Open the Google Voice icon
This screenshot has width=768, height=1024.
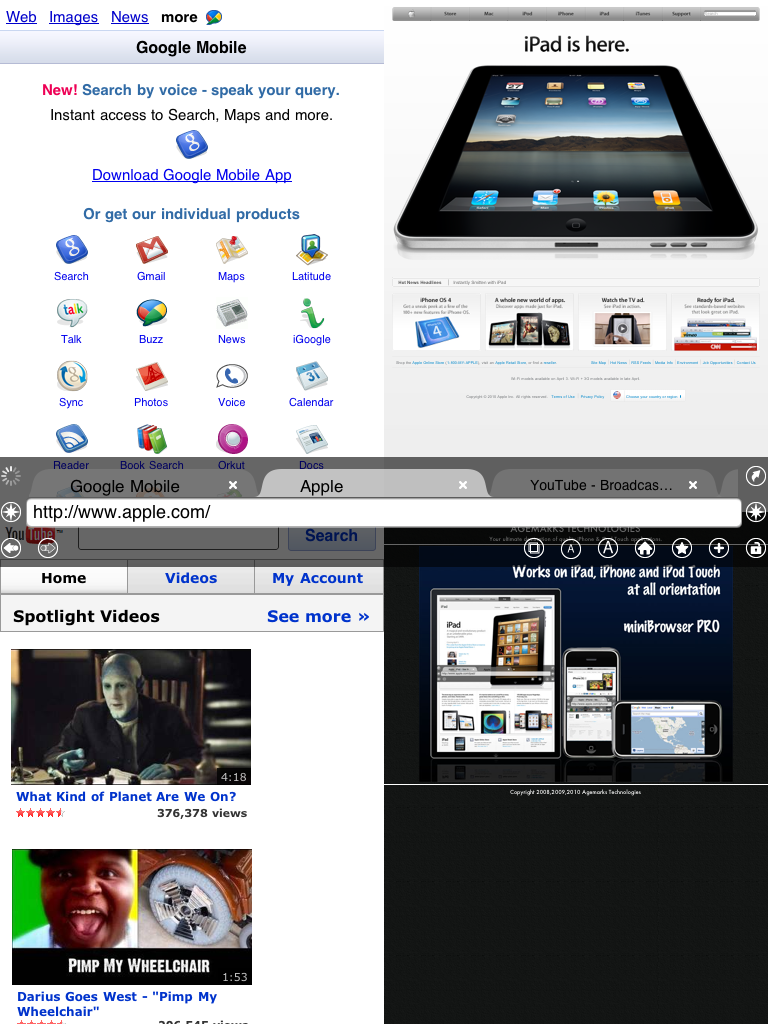coord(232,376)
